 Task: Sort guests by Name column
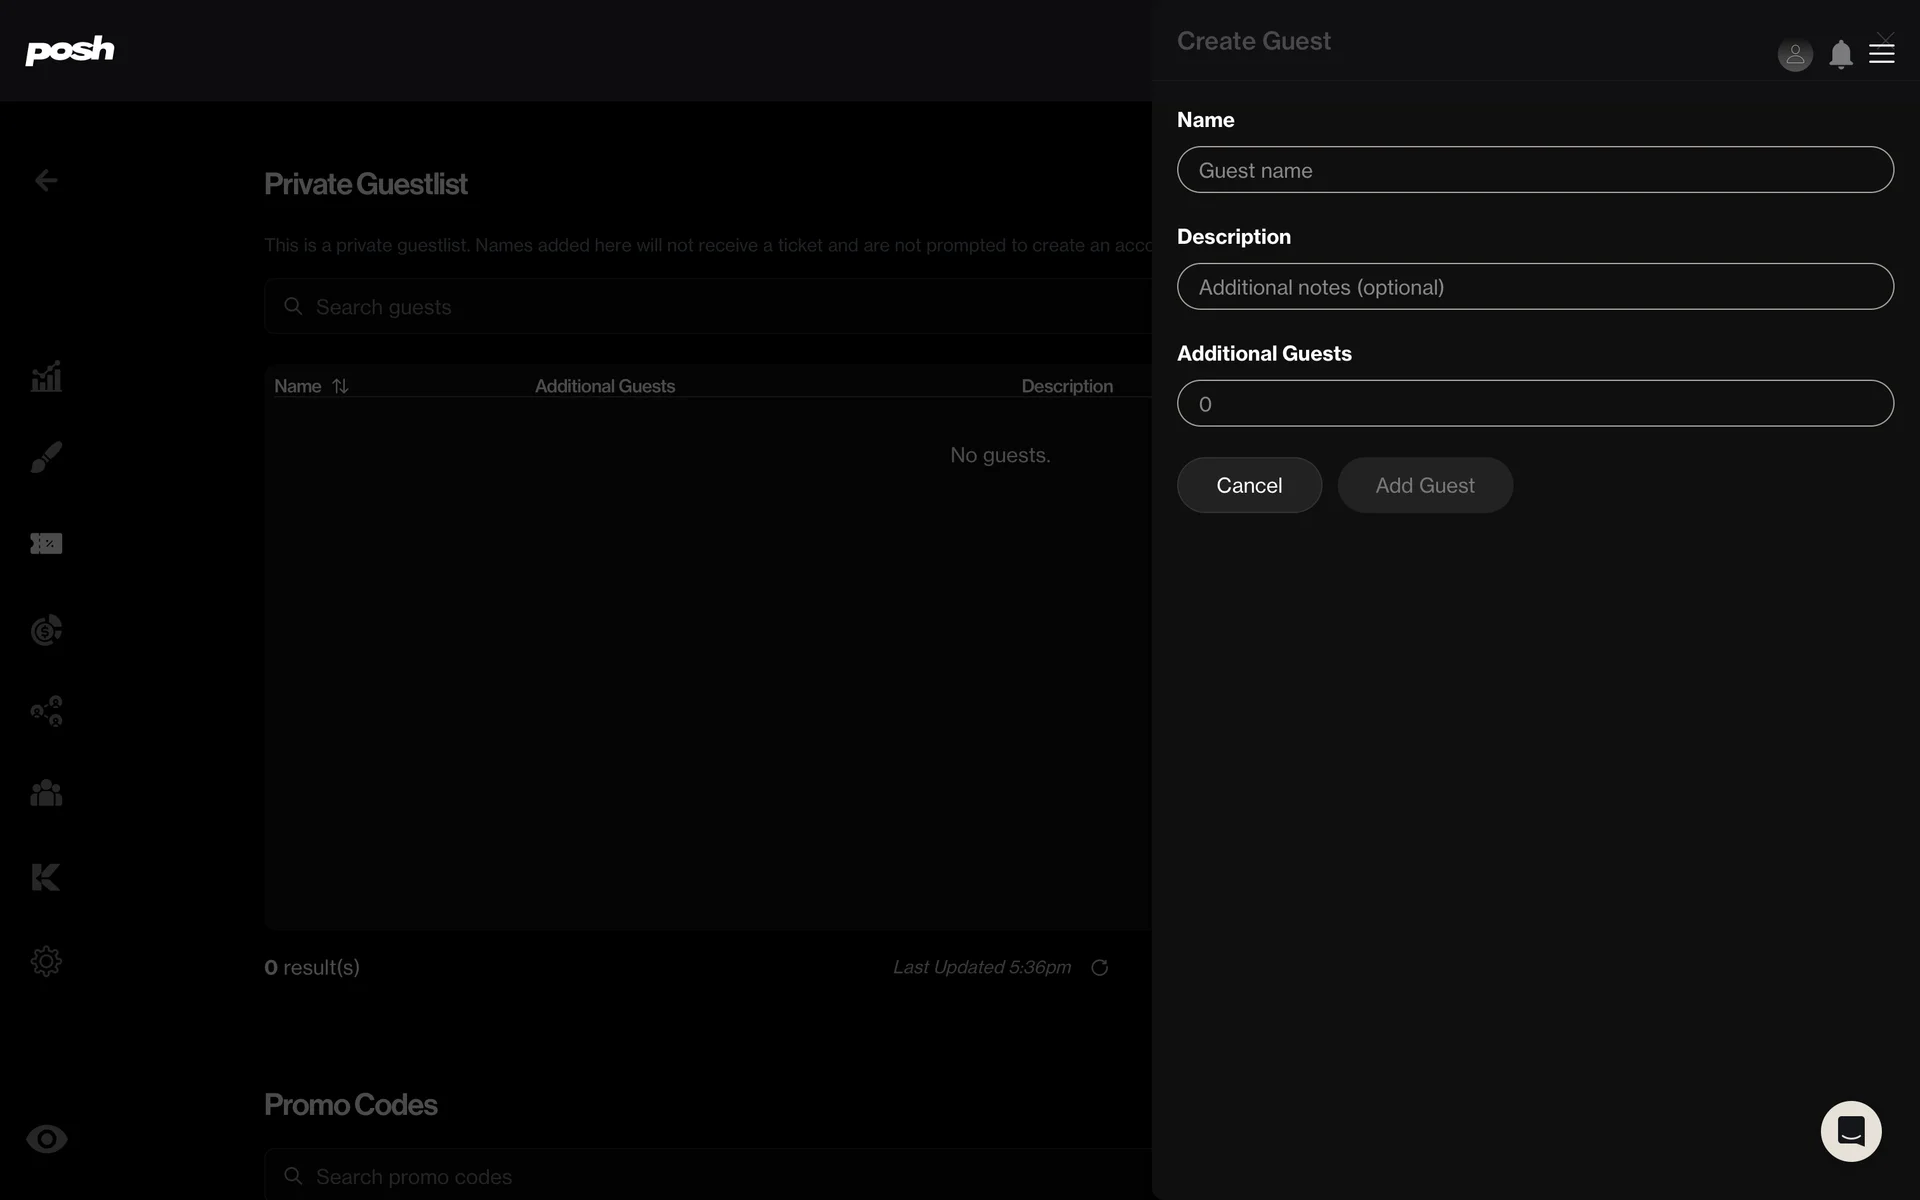340,386
